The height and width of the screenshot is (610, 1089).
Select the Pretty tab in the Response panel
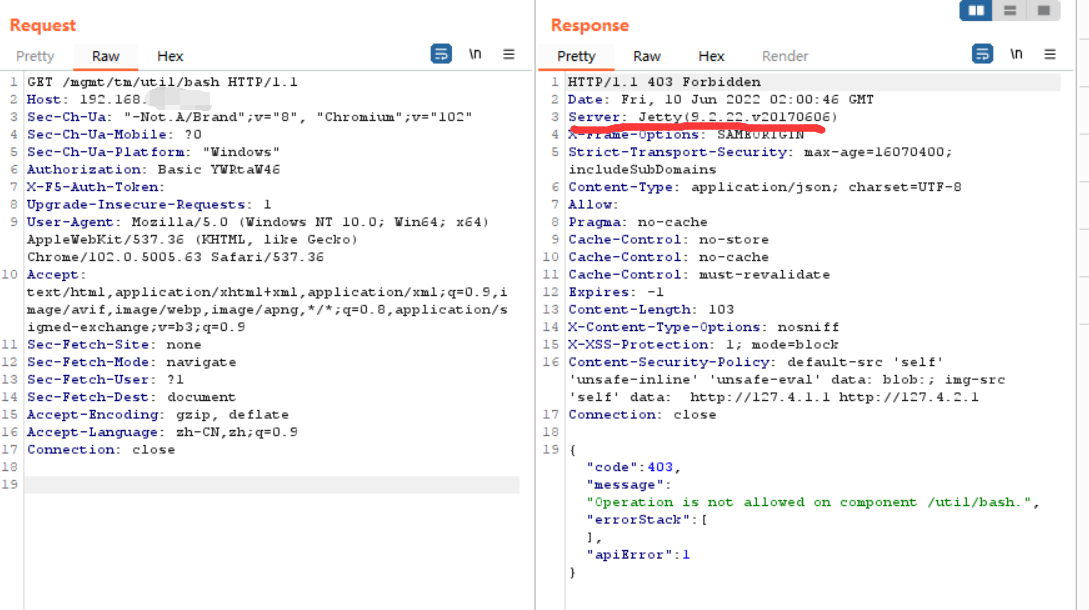point(576,56)
